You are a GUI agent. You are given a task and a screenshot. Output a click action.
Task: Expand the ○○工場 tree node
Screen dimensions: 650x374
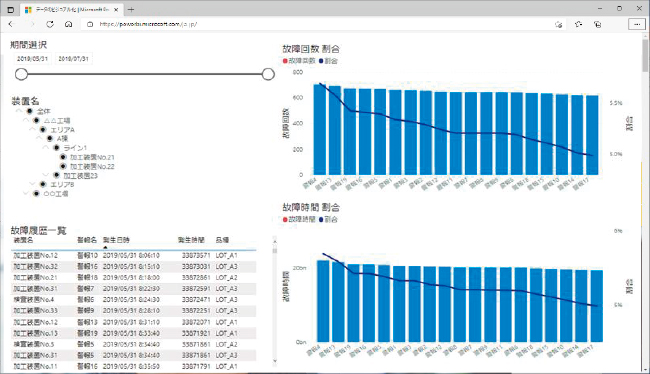click(26, 193)
